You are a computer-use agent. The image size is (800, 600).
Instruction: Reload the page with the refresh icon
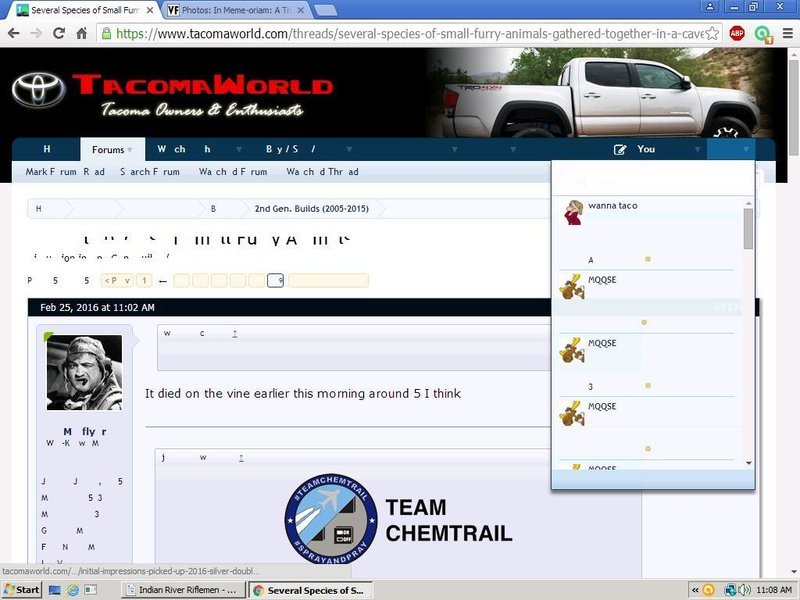pos(59,34)
